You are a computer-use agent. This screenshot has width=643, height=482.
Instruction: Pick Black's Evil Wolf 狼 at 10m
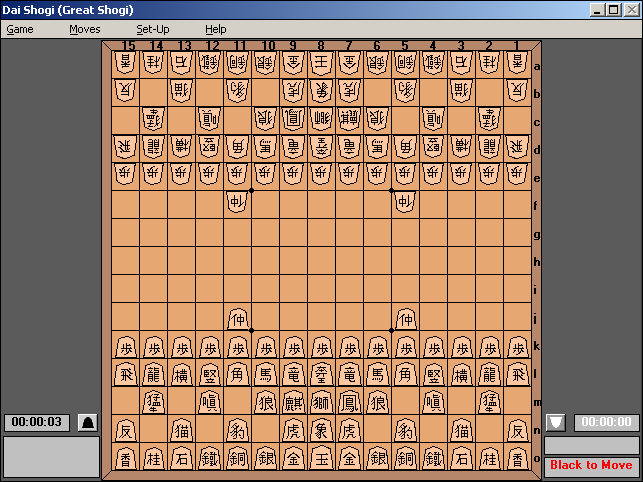tap(265, 402)
